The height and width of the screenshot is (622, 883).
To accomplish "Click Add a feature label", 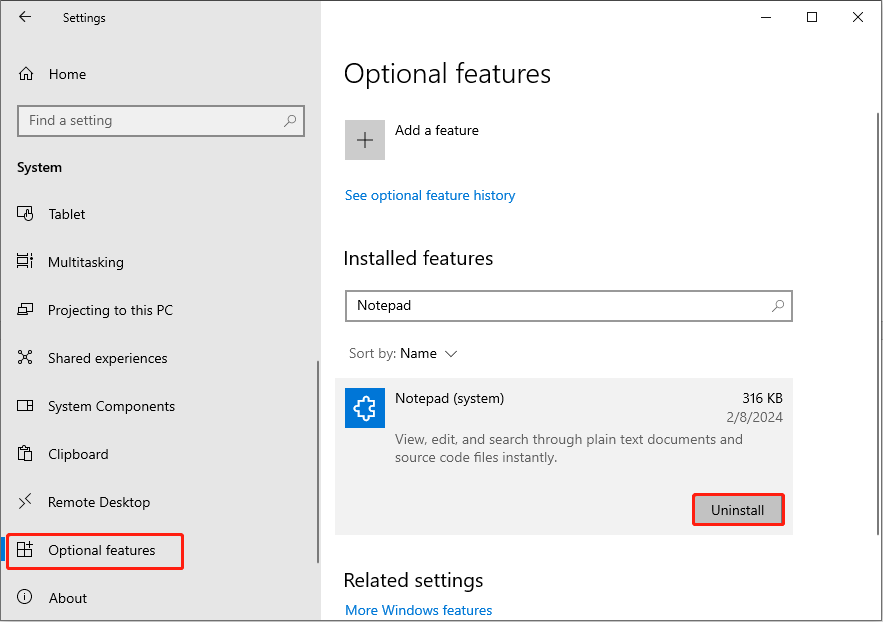I will click(437, 131).
